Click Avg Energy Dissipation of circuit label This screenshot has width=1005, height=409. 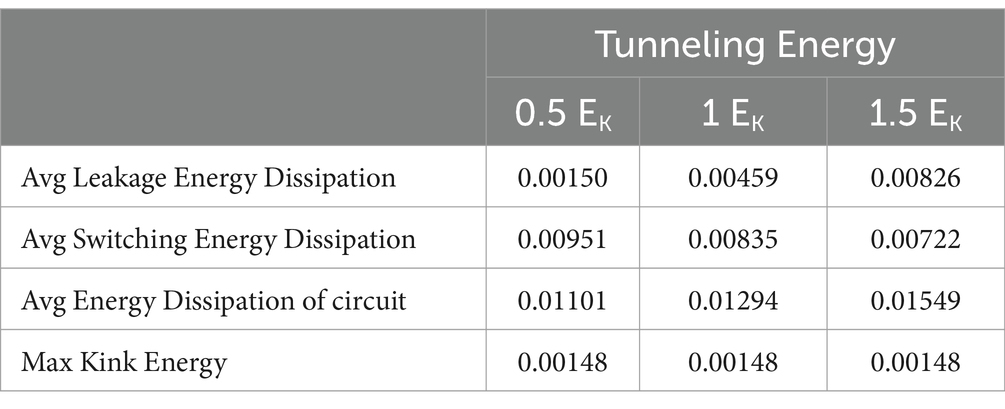213,300
